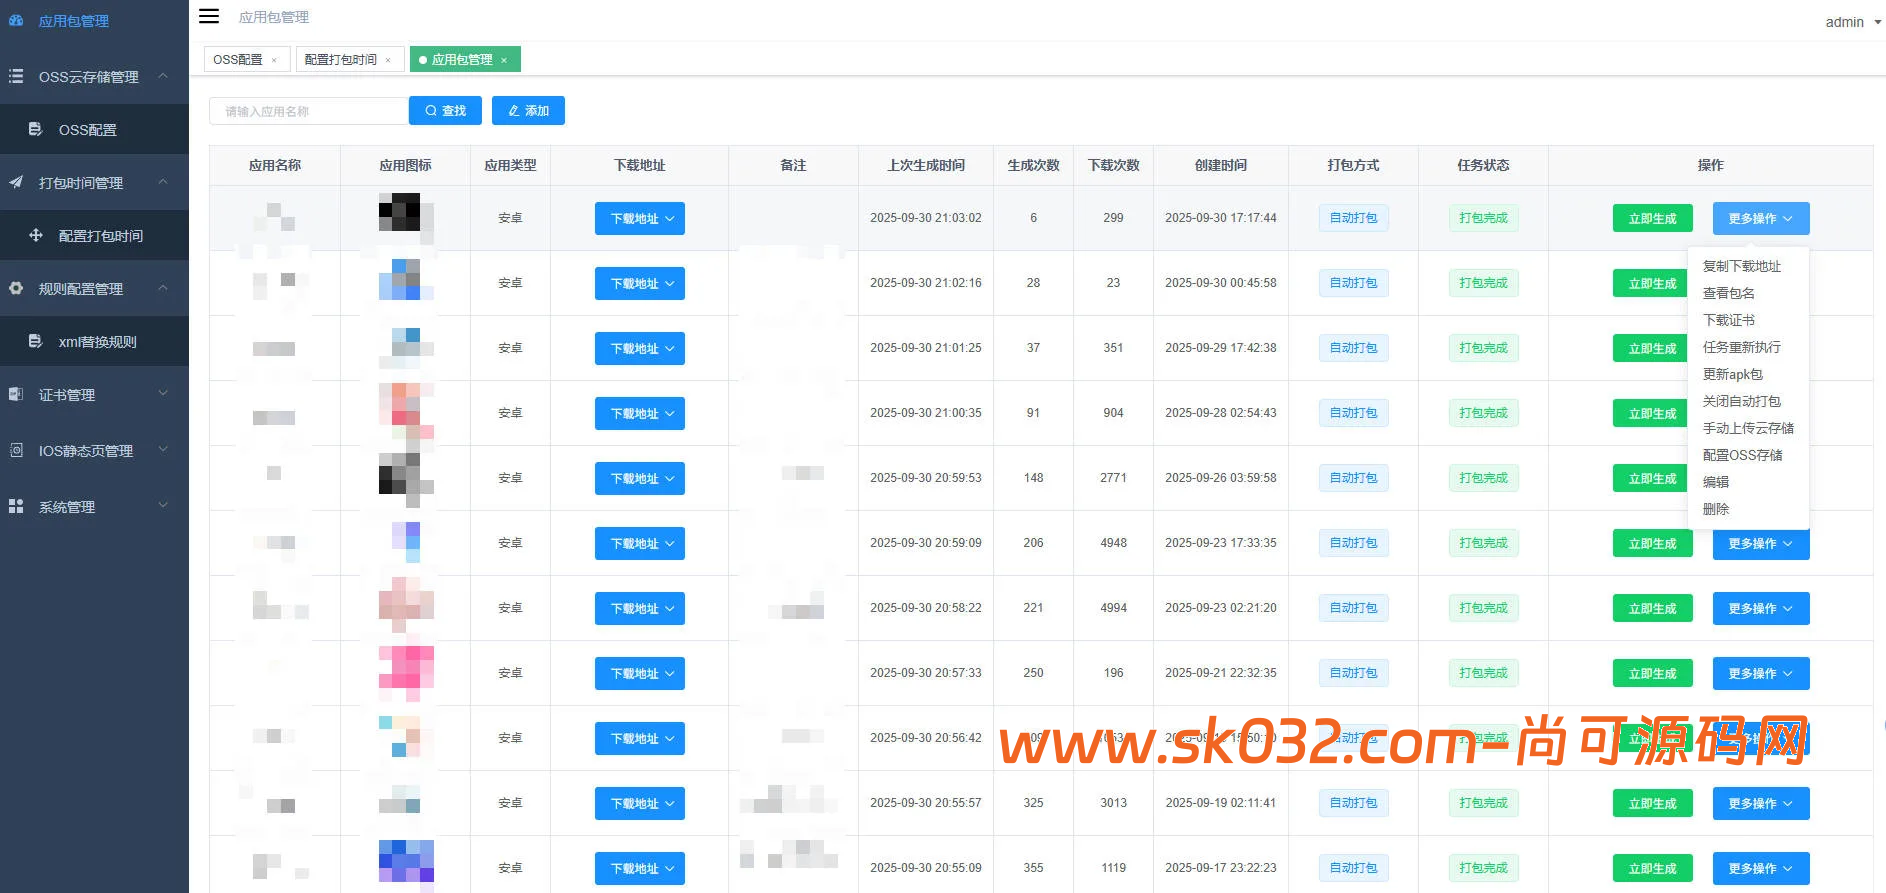Open app icon thumbnail in row with 196 downloads
This screenshot has width=1886, height=893.
pos(406,673)
